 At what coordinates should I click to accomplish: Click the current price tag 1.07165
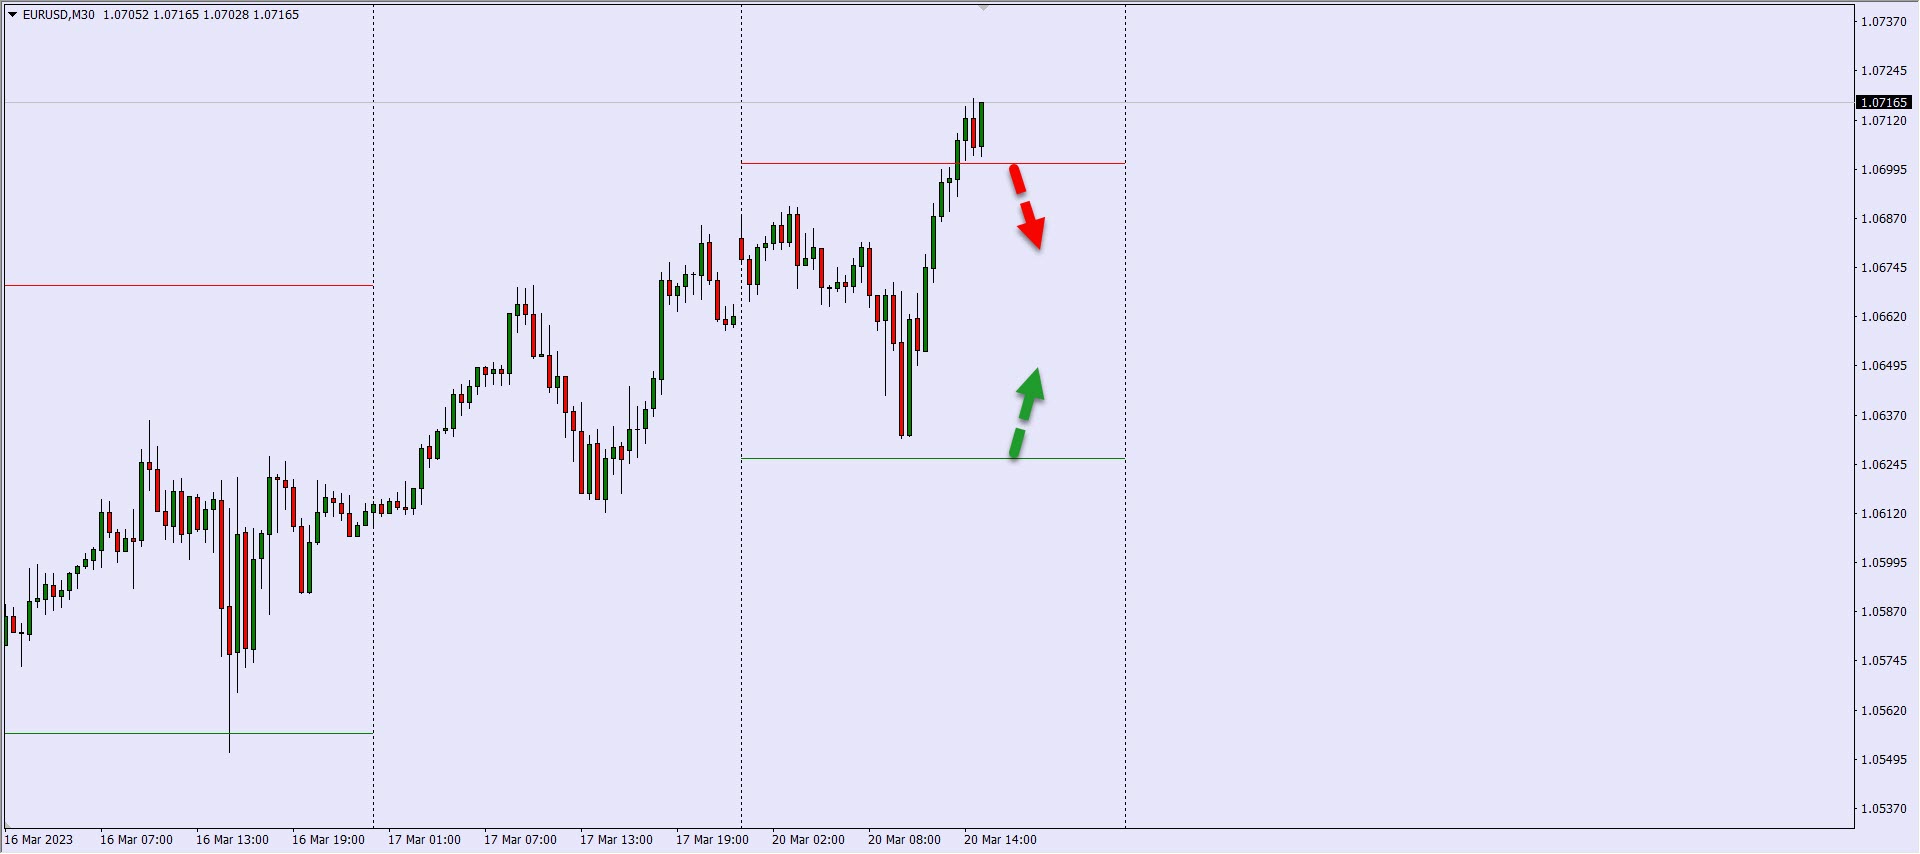point(1884,102)
